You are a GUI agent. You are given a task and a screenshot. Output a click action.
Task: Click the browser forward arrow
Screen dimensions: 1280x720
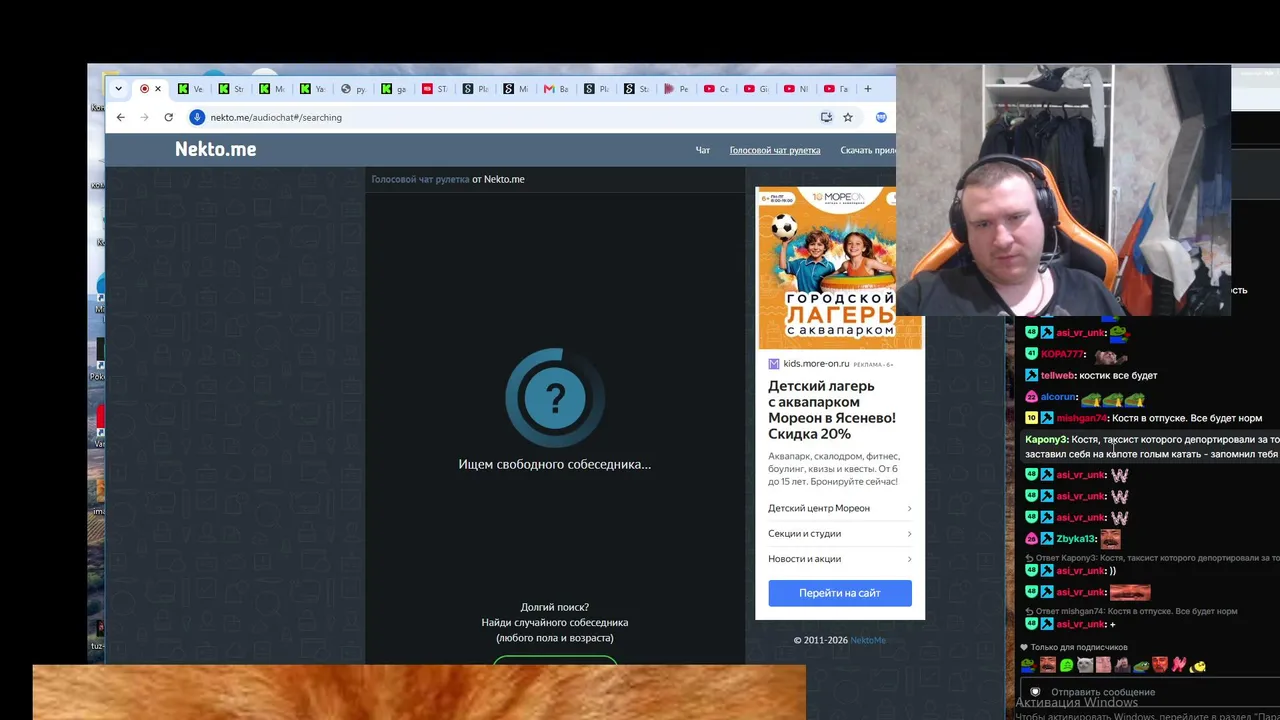click(144, 117)
